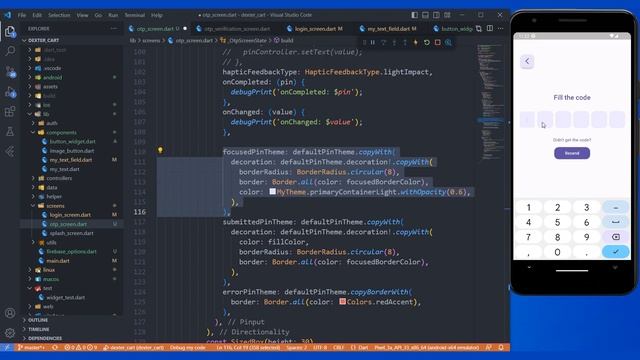Click the split editor right icon
Viewport: 640px width, 360px height.
click(x=490, y=29)
